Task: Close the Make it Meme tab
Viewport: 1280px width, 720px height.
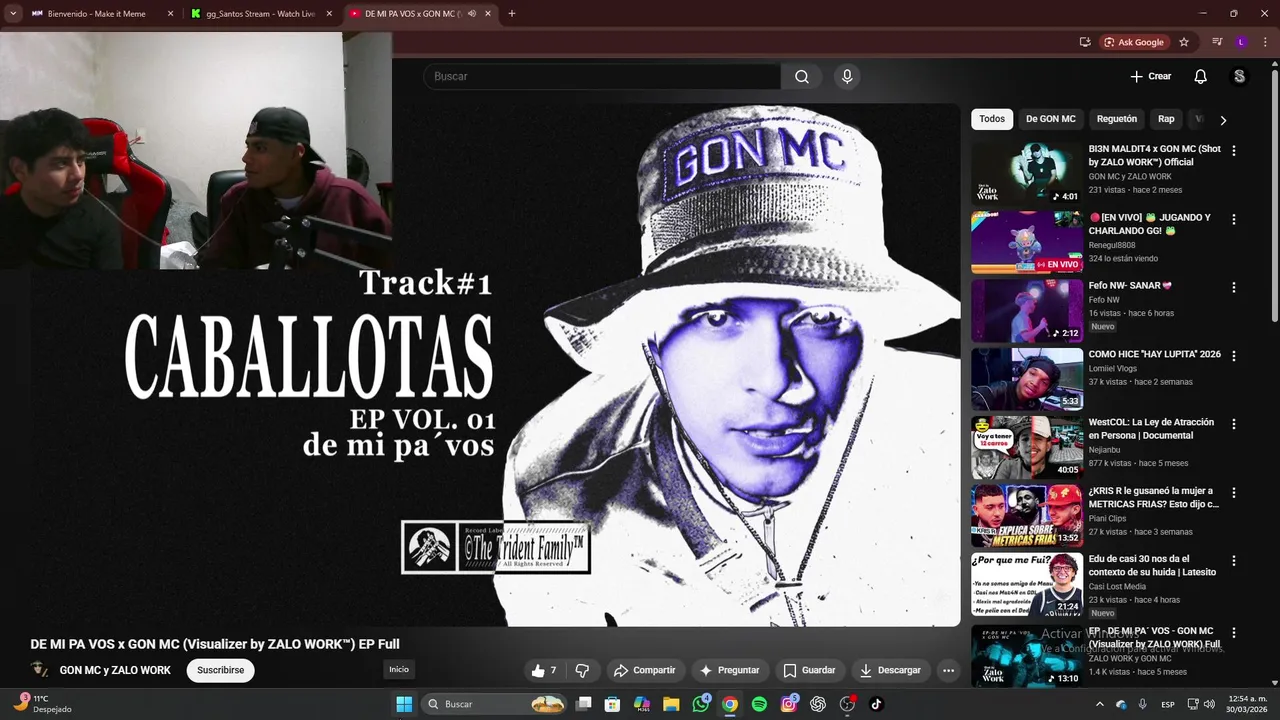Action: (170, 14)
